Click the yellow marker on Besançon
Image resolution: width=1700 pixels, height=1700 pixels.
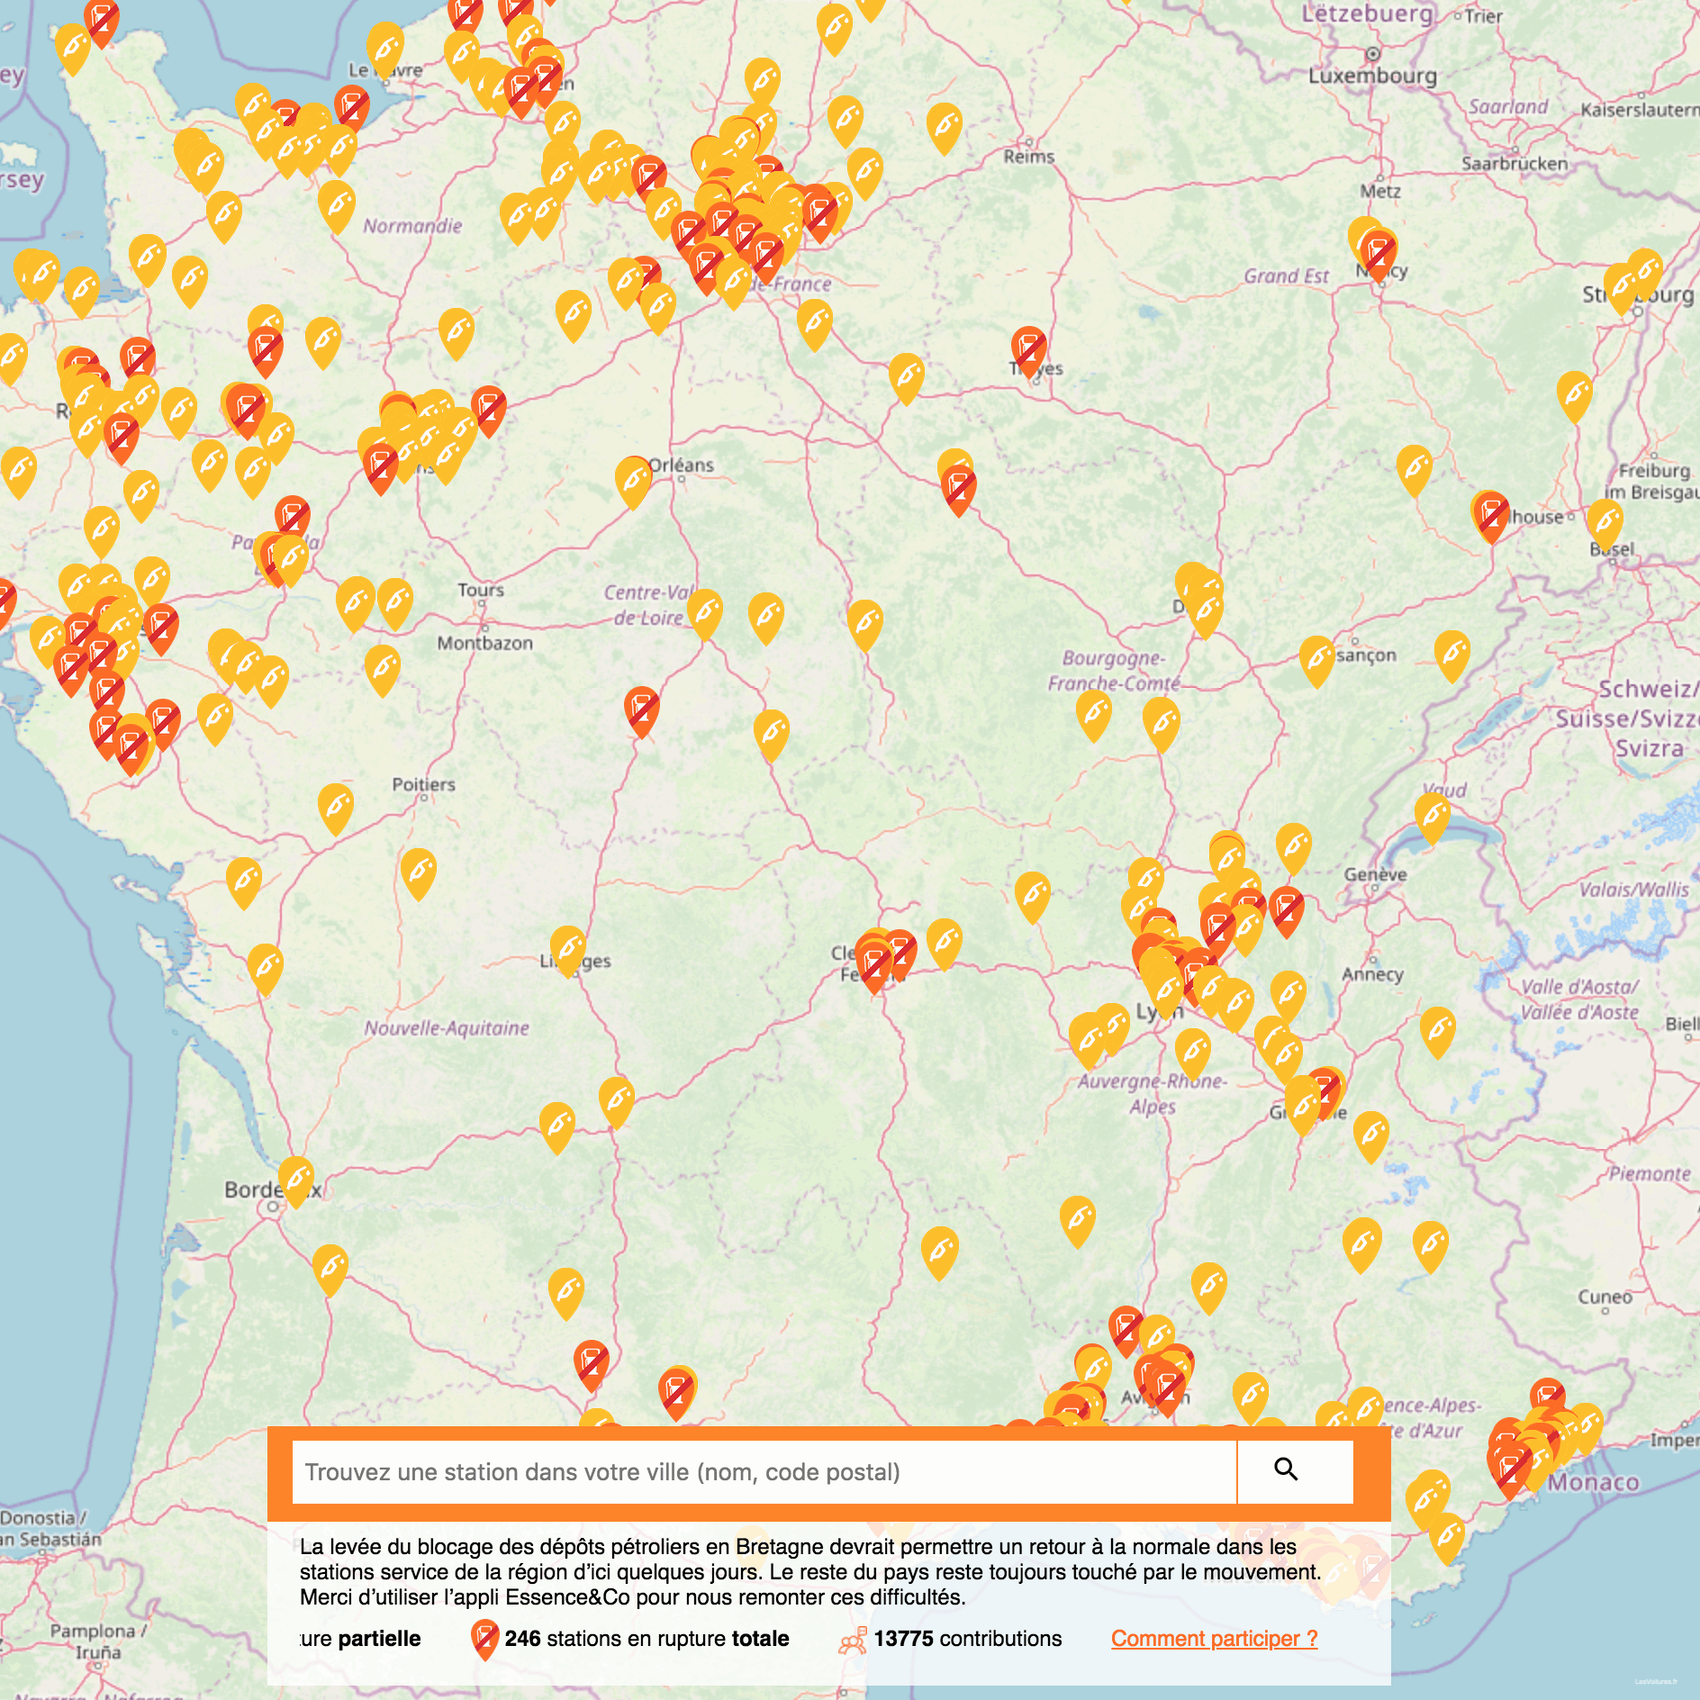click(x=1317, y=659)
